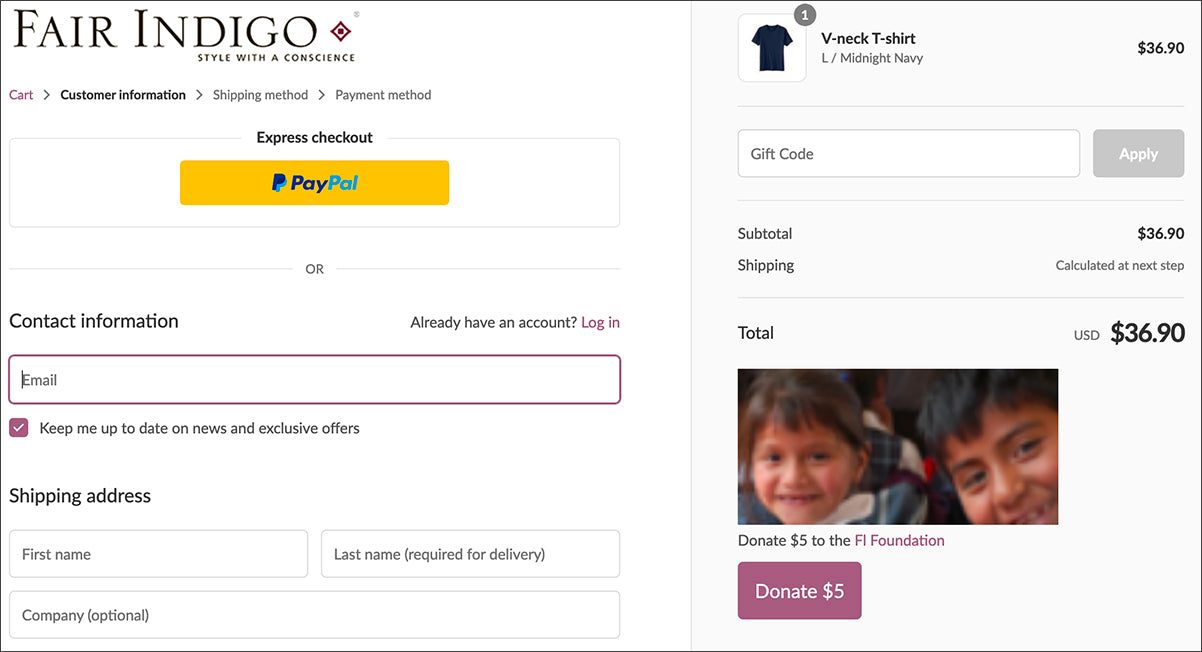The width and height of the screenshot is (1202, 652).
Task: Click the First name field
Action: click(158, 554)
